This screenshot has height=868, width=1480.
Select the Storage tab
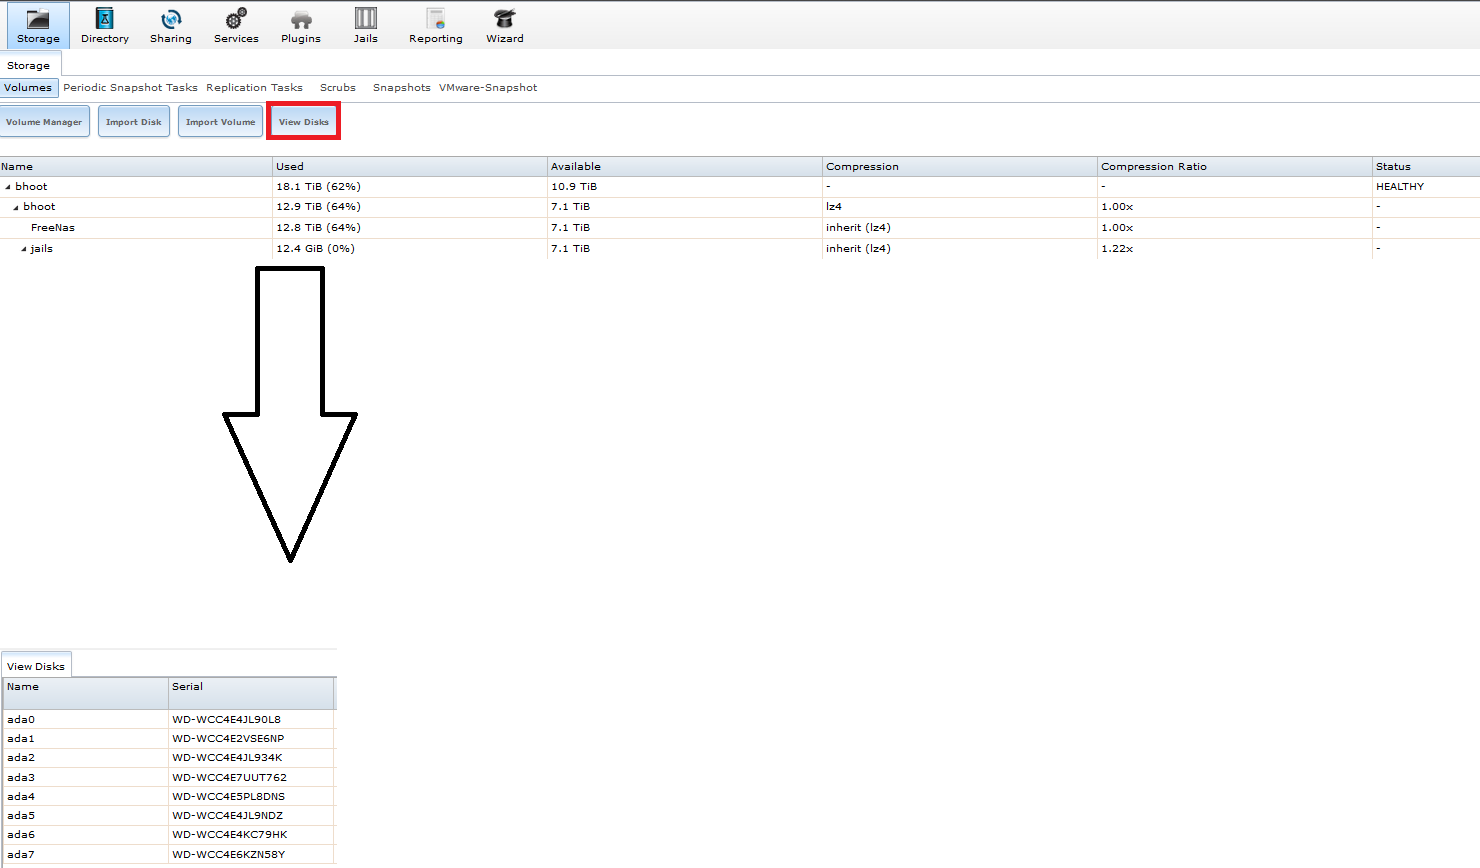[29, 65]
